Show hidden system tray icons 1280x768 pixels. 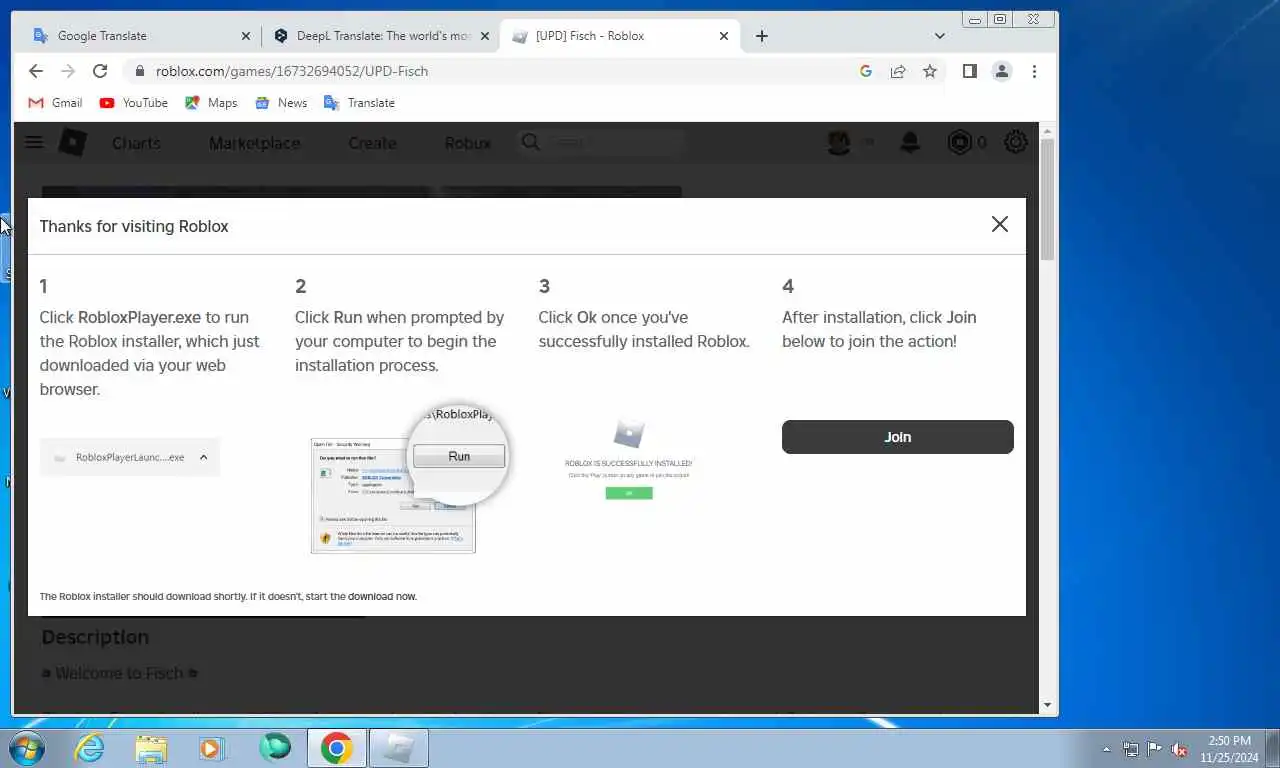1106,749
